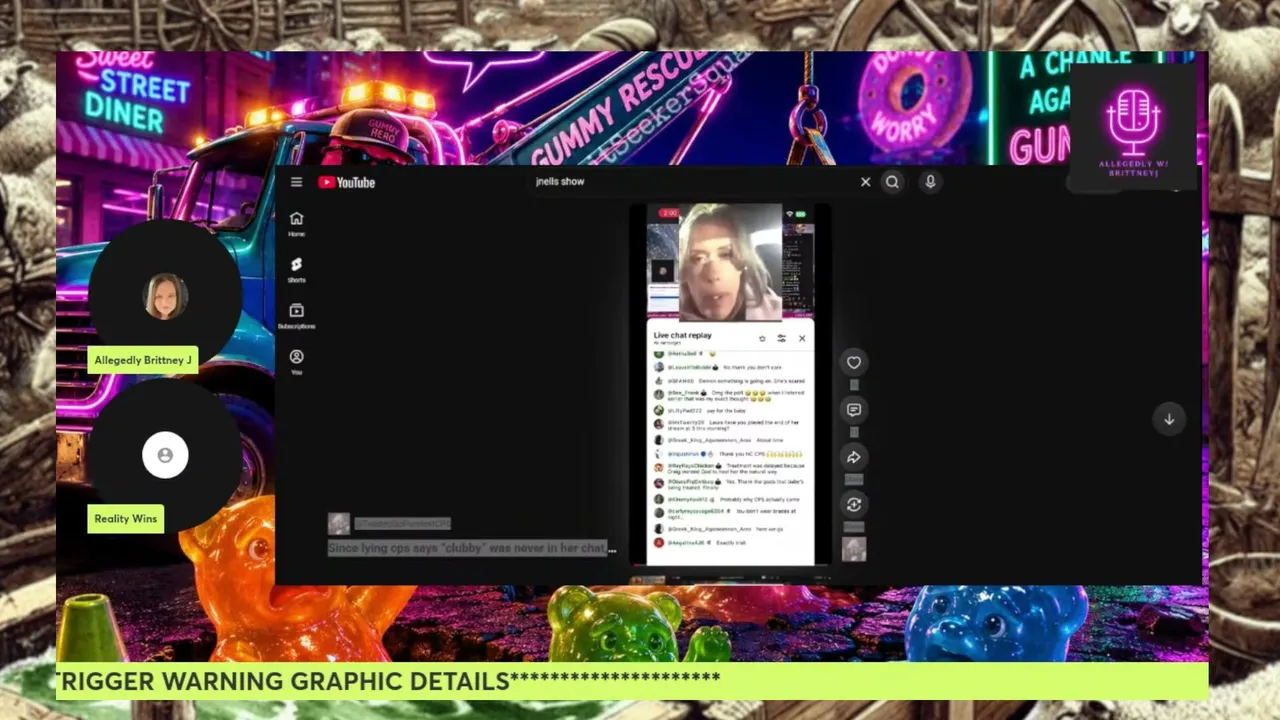The width and height of the screenshot is (1280, 720).
Task: Click the 'No thank you don't care' chat message
Action: pyautogui.click(x=752, y=368)
